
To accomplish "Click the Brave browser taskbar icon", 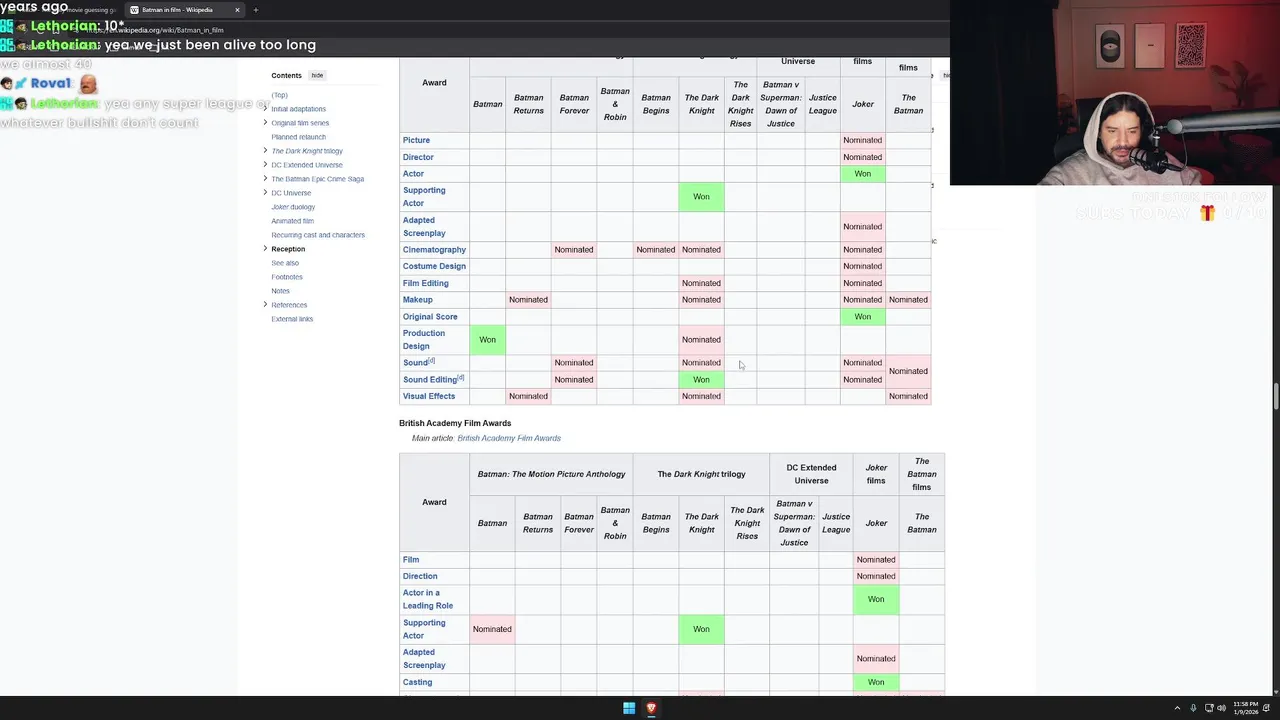I will click(x=651, y=708).
